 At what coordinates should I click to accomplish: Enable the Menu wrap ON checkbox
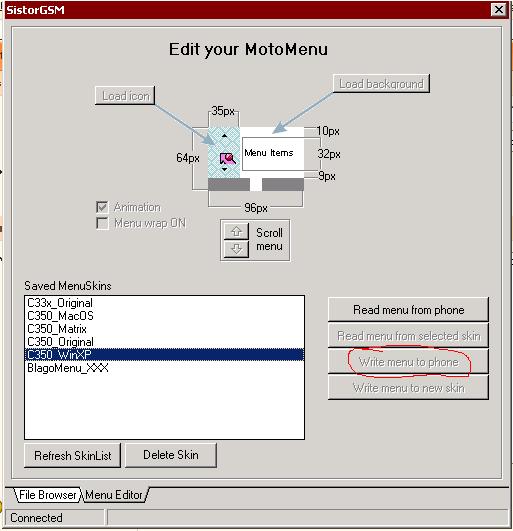[102, 223]
